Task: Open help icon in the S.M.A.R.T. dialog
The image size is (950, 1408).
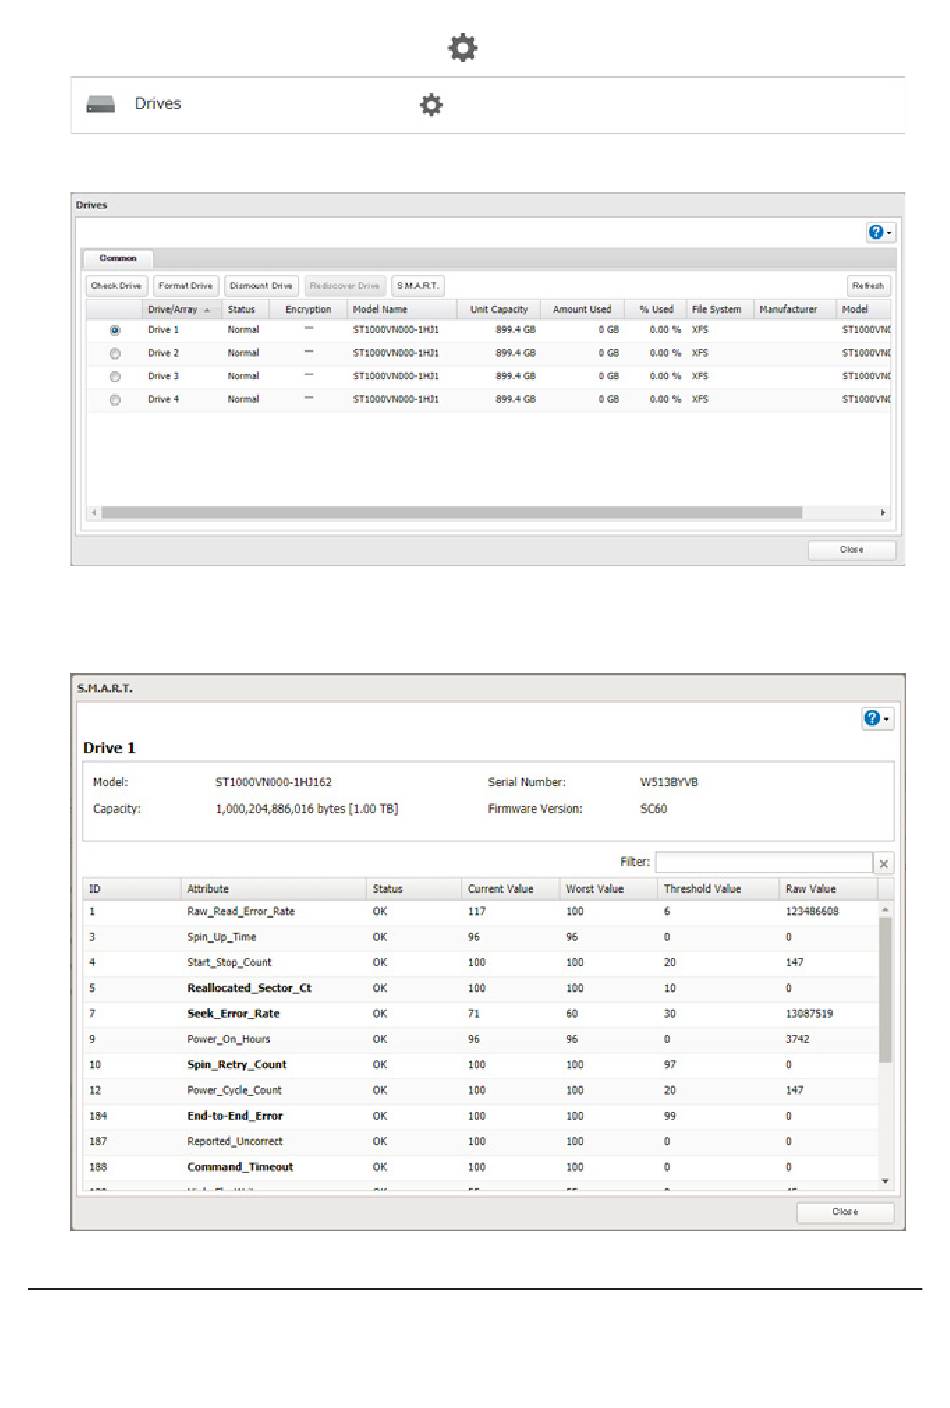Action: click(876, 718)
